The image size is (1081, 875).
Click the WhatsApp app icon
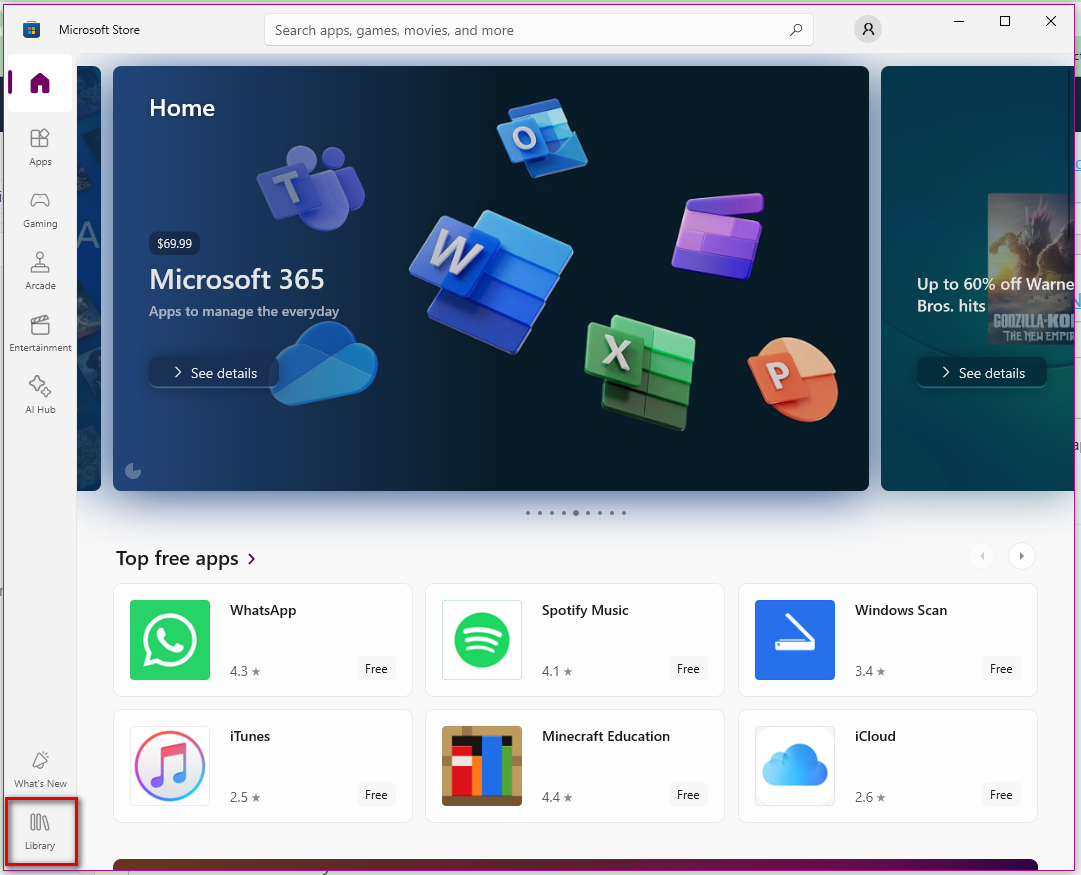coord(170,640)
